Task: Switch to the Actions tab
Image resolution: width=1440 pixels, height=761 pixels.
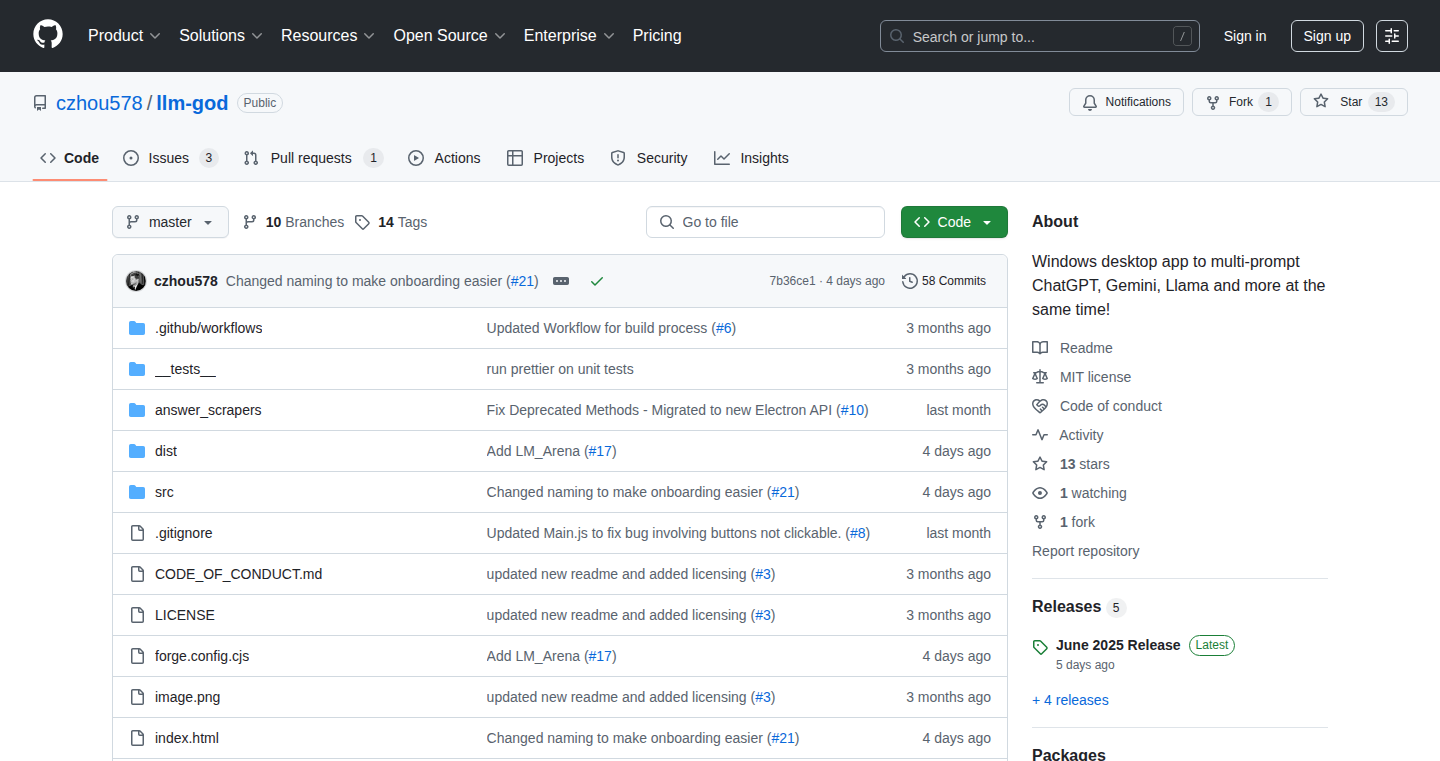Action: coord(444,158)
